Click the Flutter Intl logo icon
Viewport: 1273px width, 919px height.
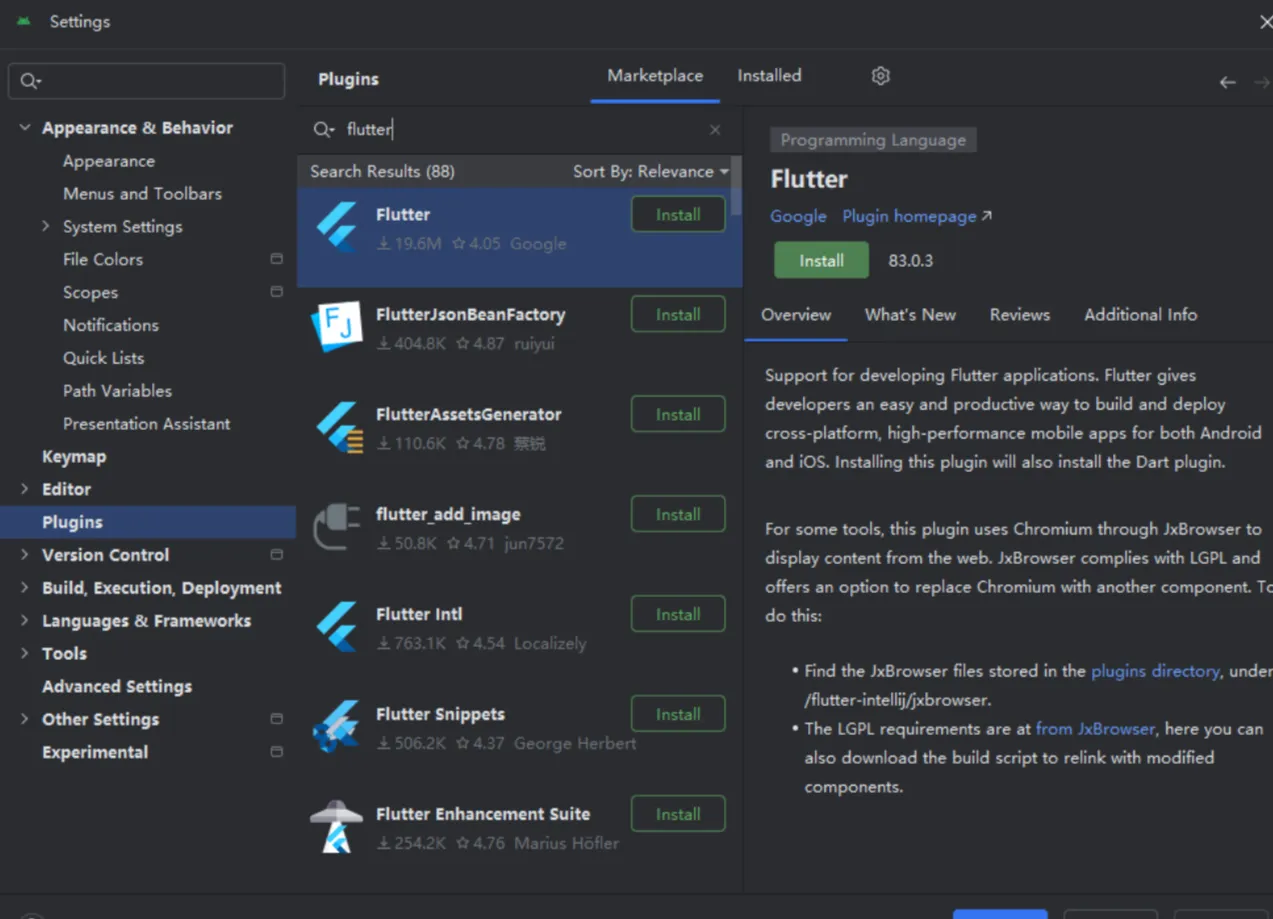tap(337, 627)
